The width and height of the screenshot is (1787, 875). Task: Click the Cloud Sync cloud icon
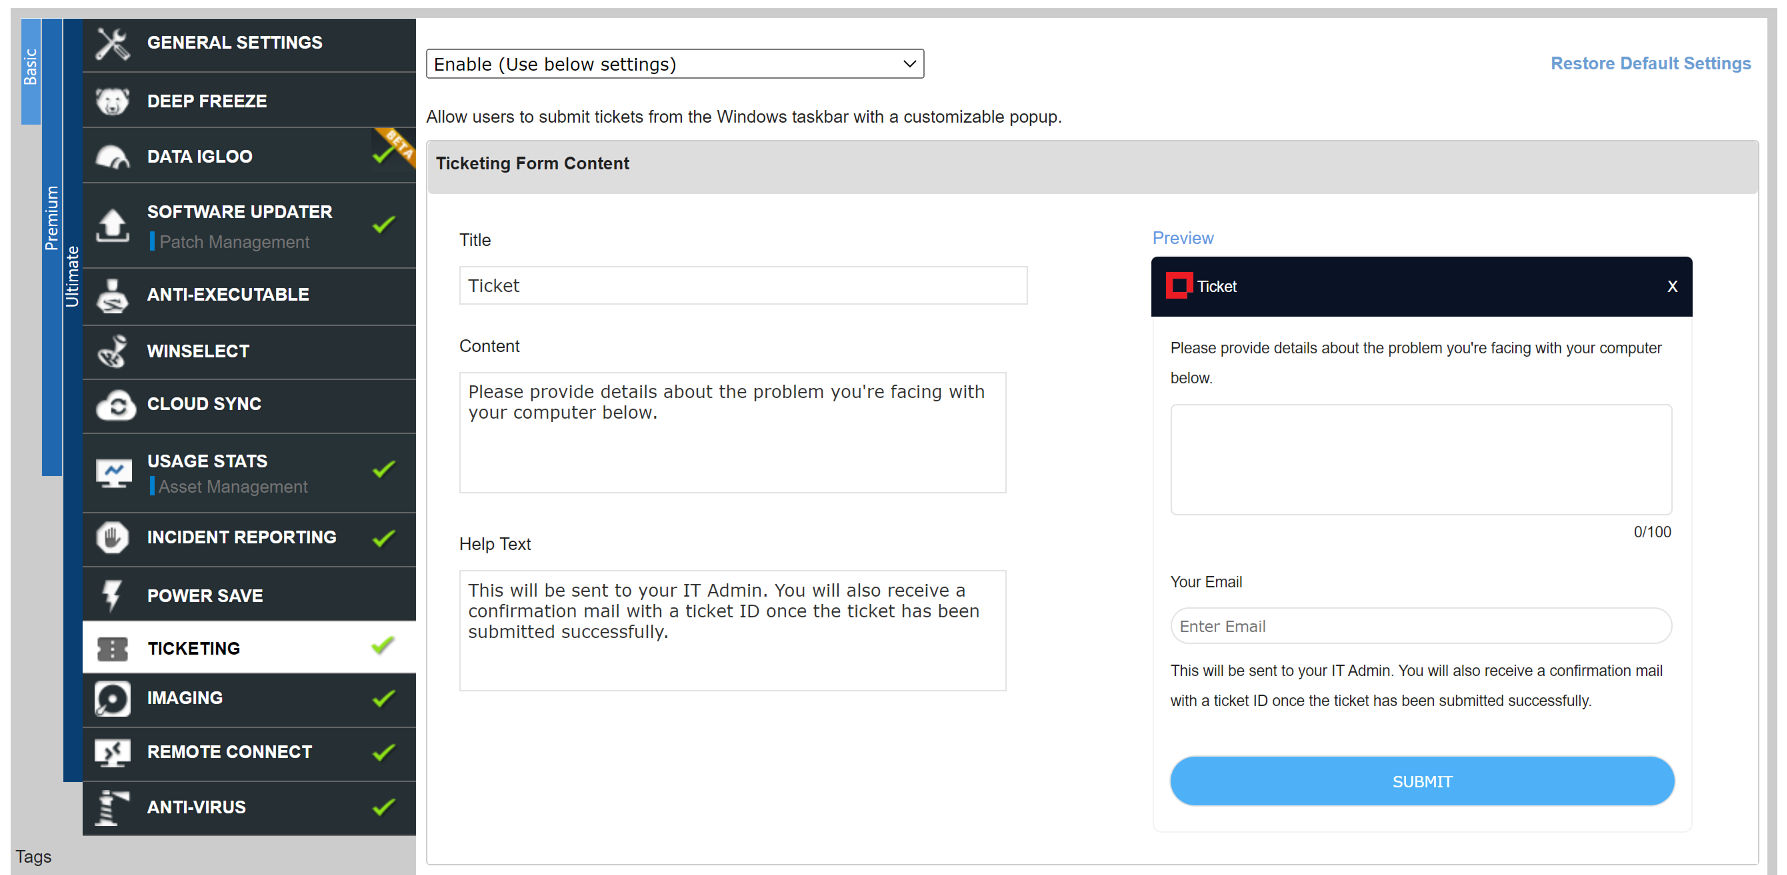115,405
